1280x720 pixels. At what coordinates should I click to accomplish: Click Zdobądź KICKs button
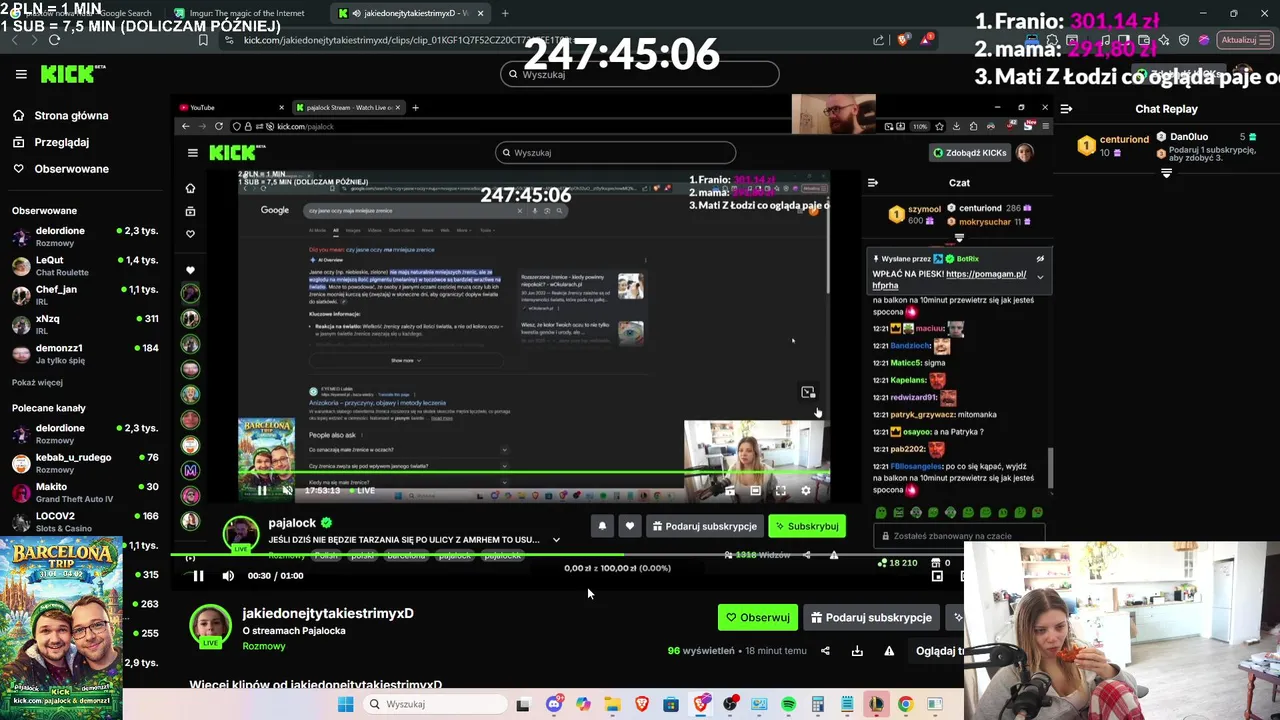tap(970, 152)
